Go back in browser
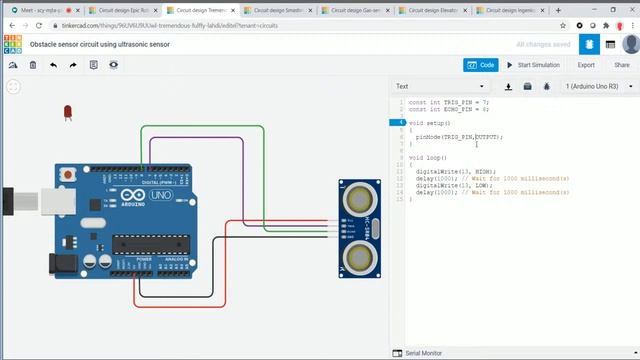This screenshot has height=360, width=640. (x=12, y=25)
